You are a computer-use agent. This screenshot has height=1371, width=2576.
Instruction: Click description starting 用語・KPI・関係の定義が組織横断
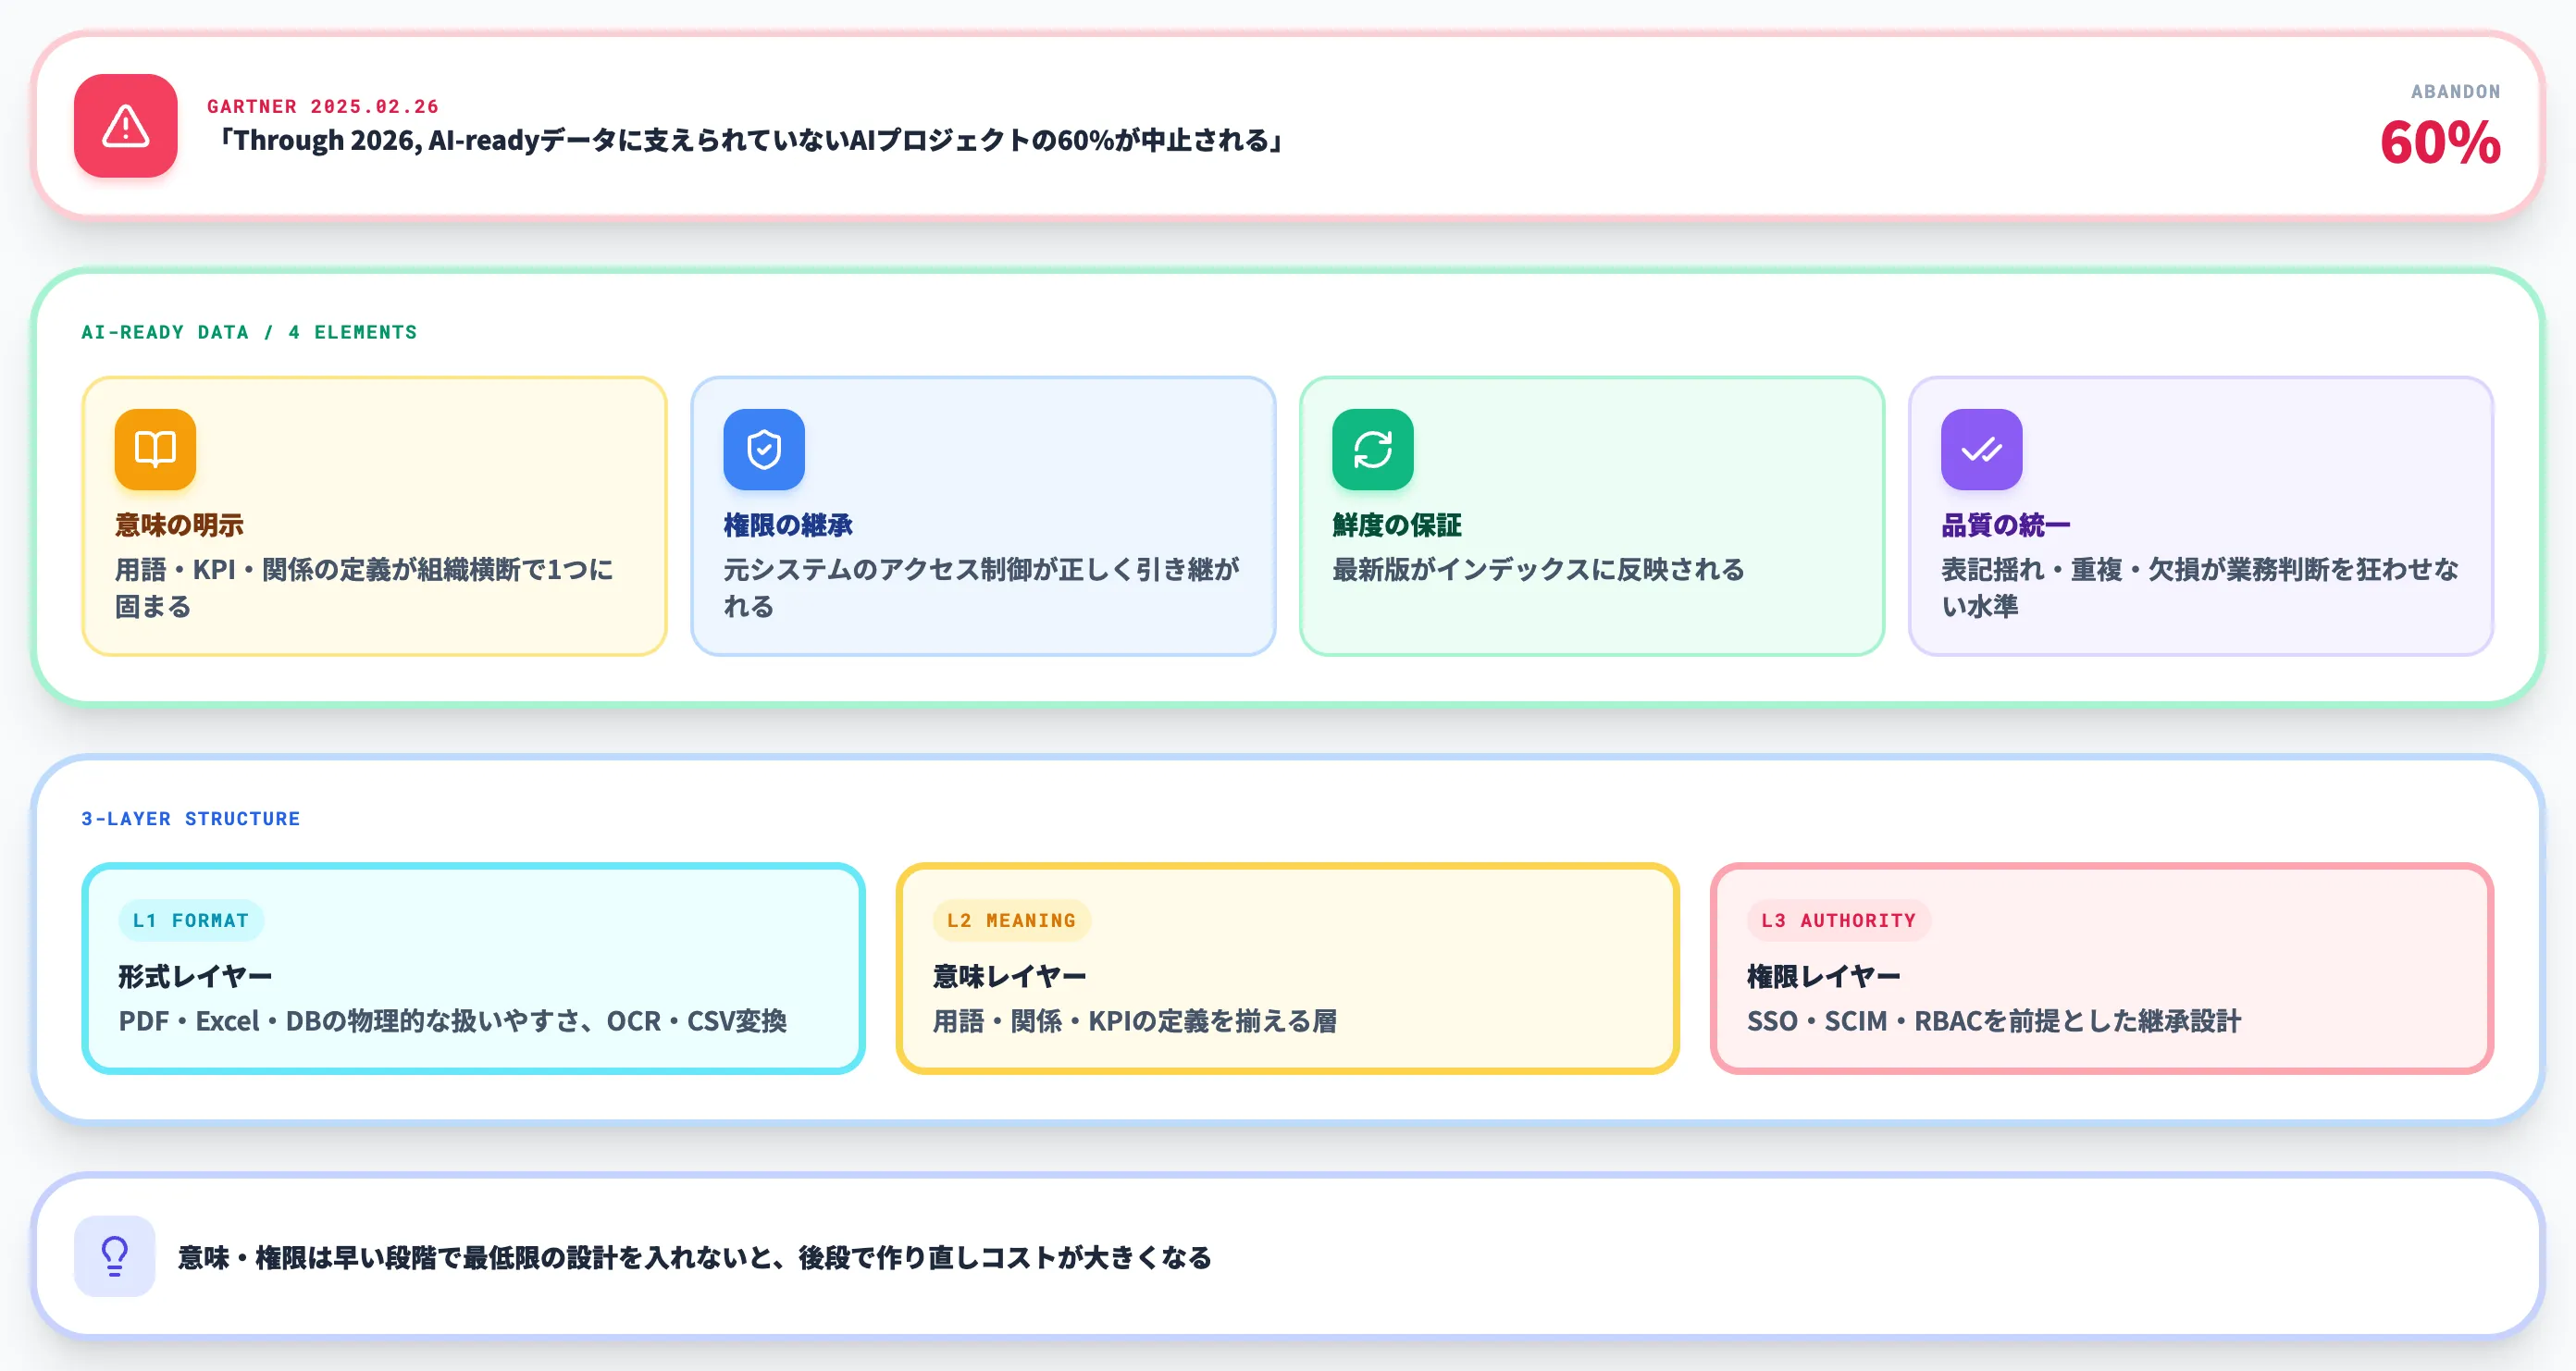pos(364,588)
